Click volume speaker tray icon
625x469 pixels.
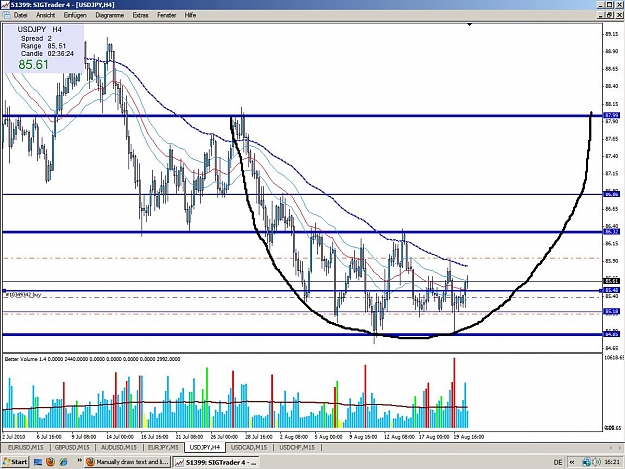click(596, 462)
